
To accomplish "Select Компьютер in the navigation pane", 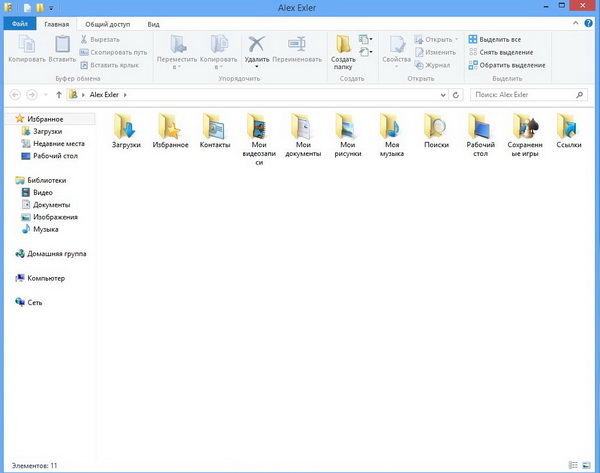I will [46, 278].
